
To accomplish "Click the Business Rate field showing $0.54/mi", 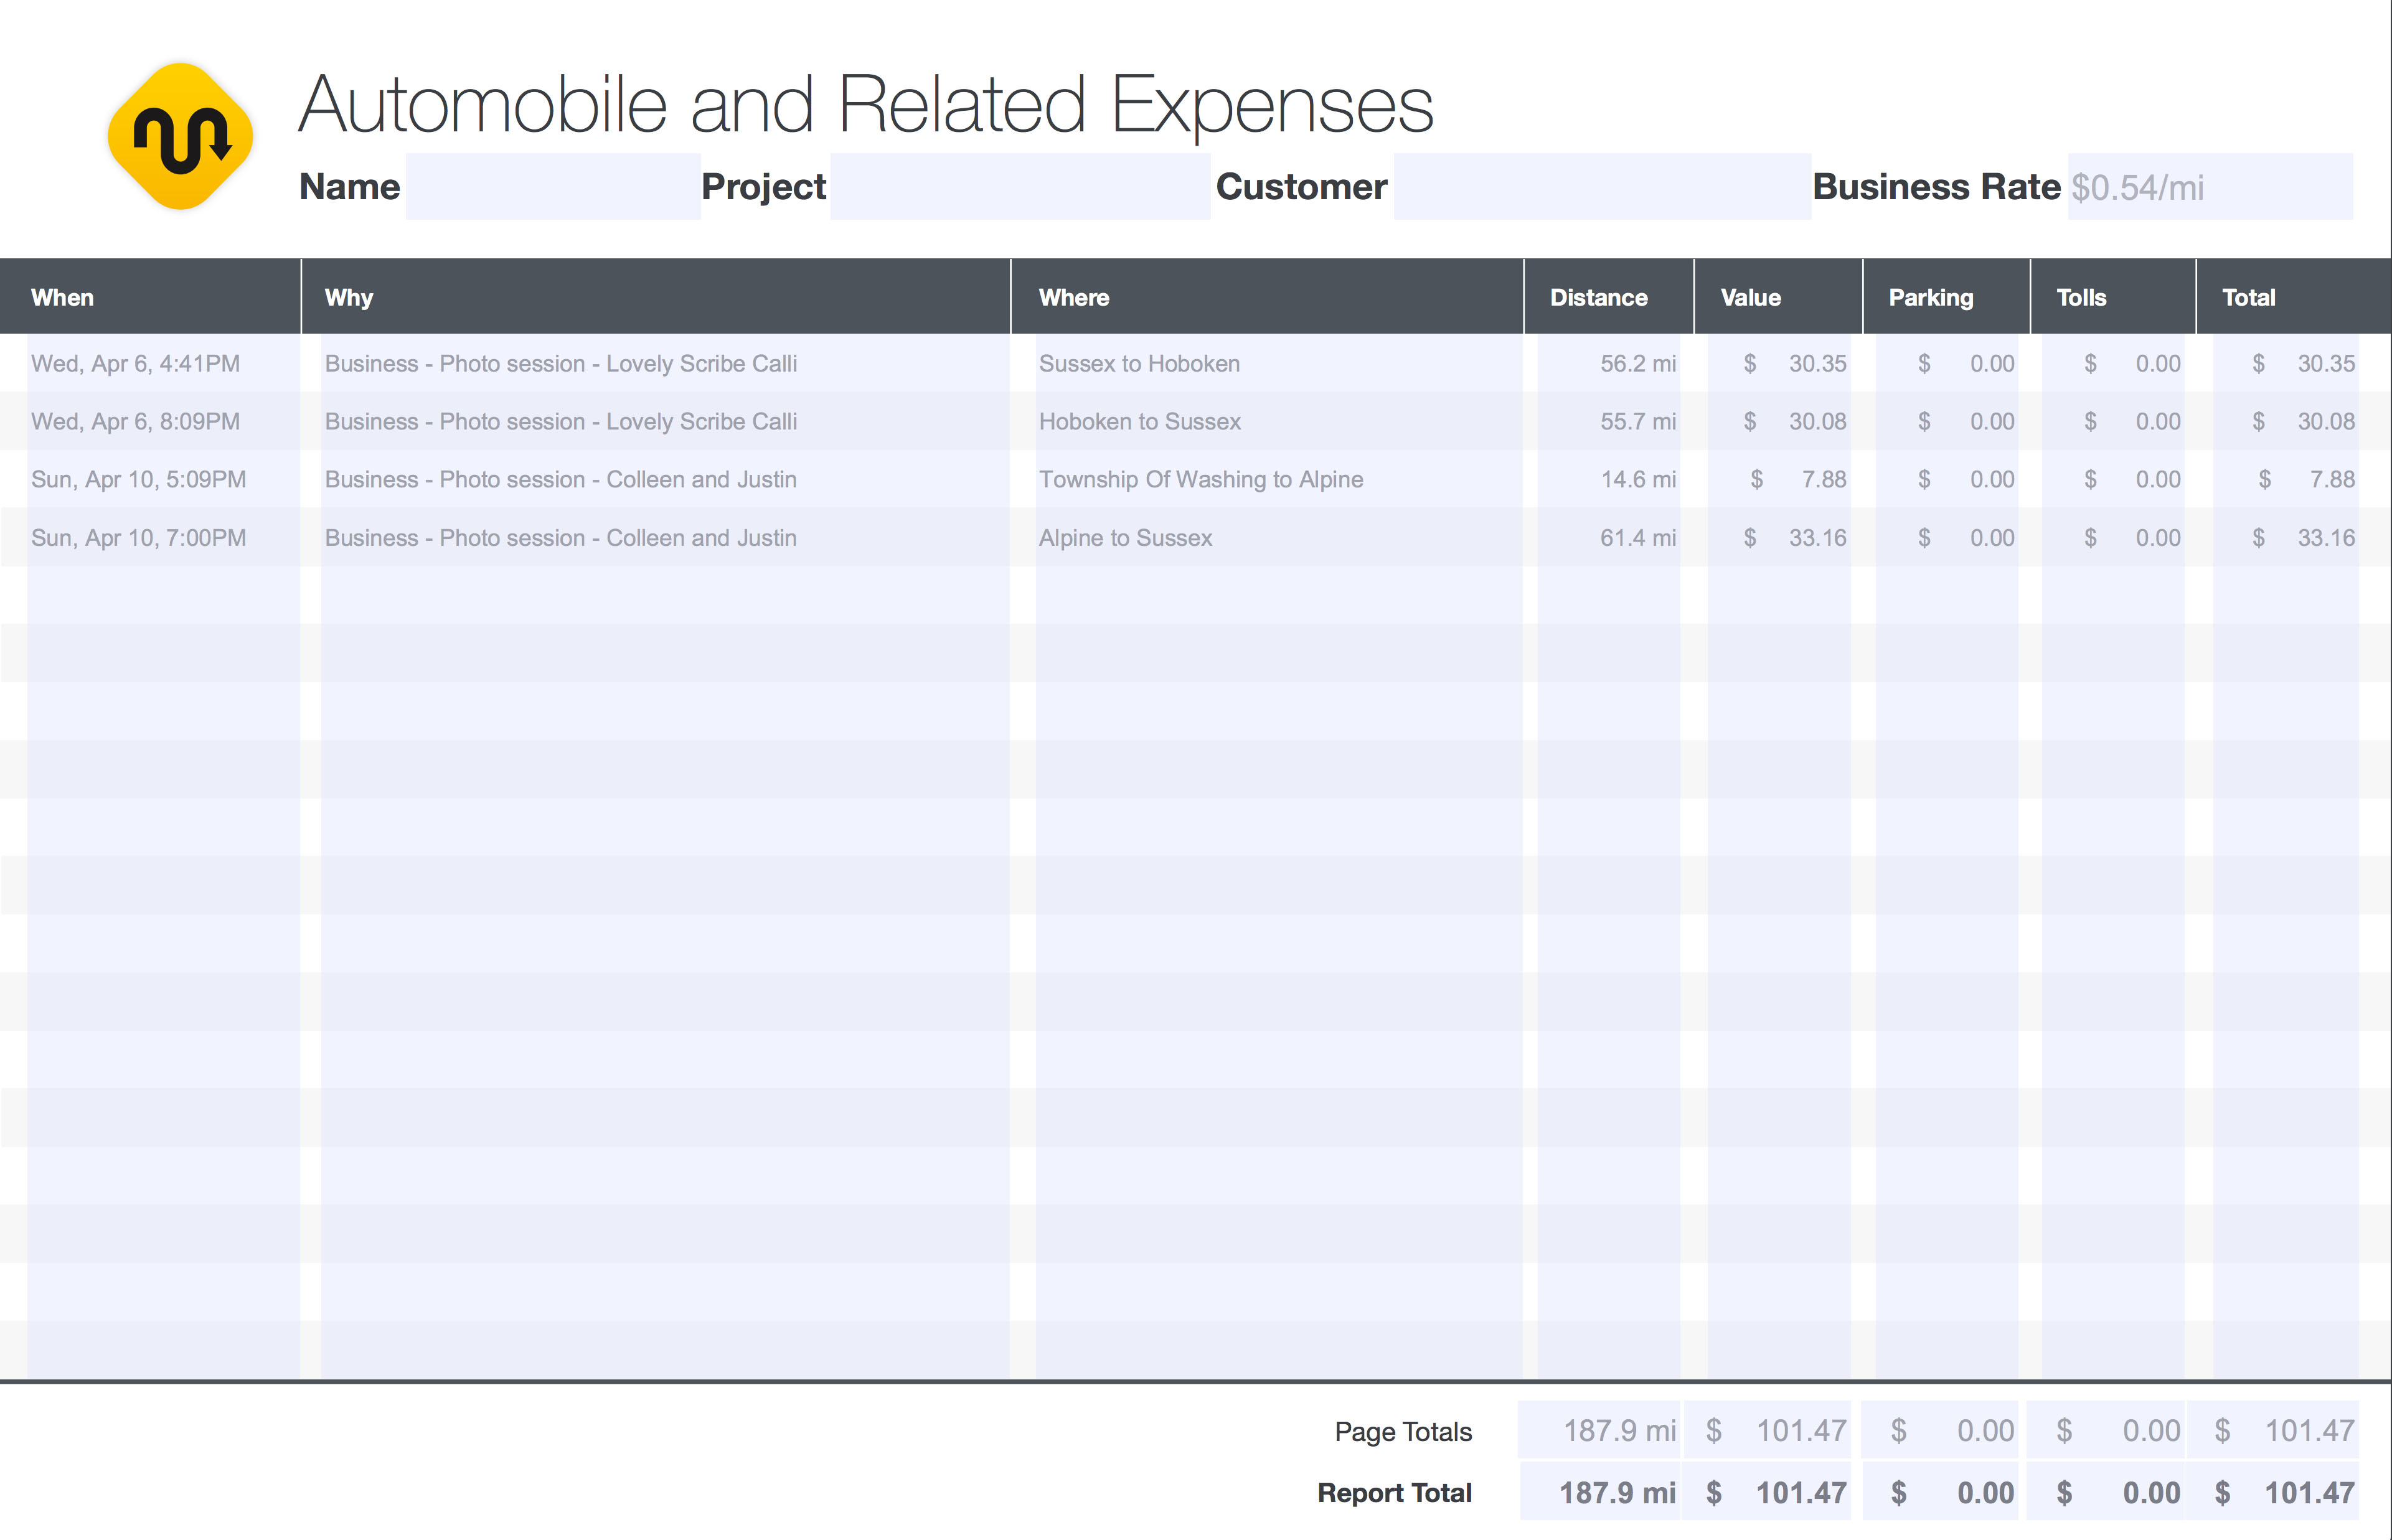I will pos(2210,187).
